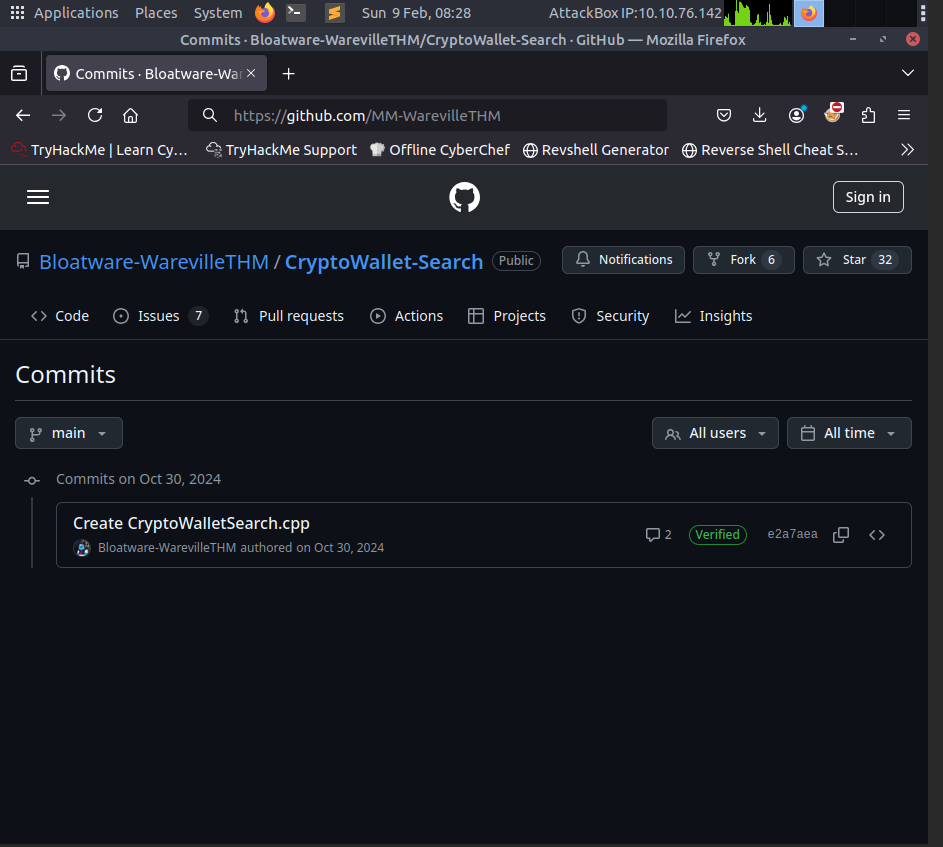The width and height of the screenshot is (943, 847).
Task: Open the TryHackMe Learn Cy... bookmark
Action: (x=100, y=150)
